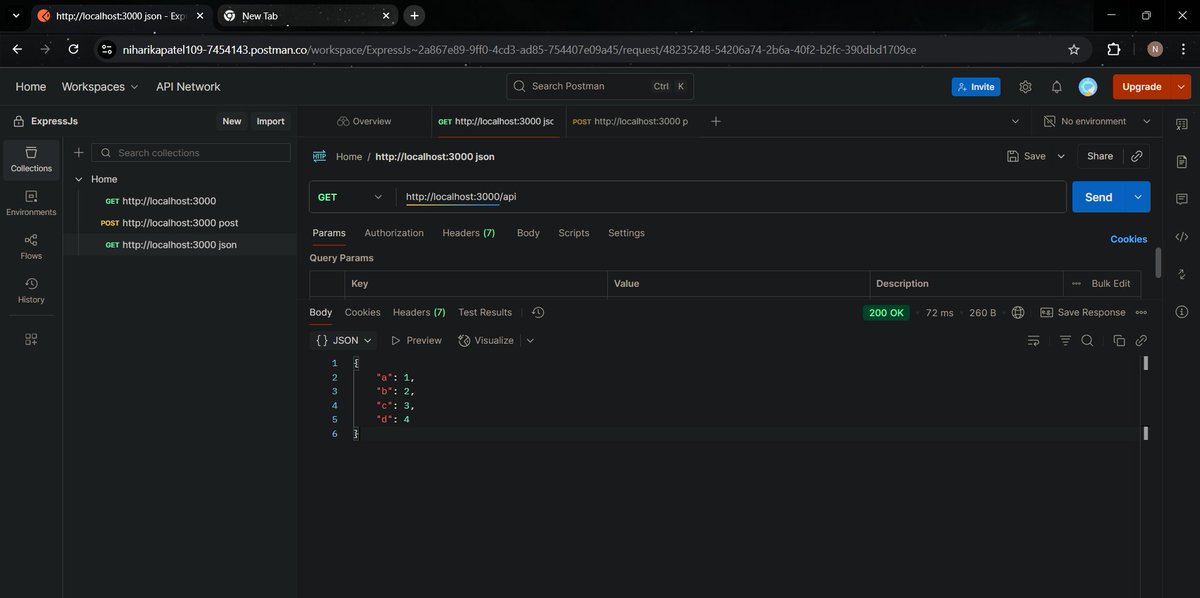1200x598 pixels.
Task: Click the filter response icon
Action: tap(1065, 341)
